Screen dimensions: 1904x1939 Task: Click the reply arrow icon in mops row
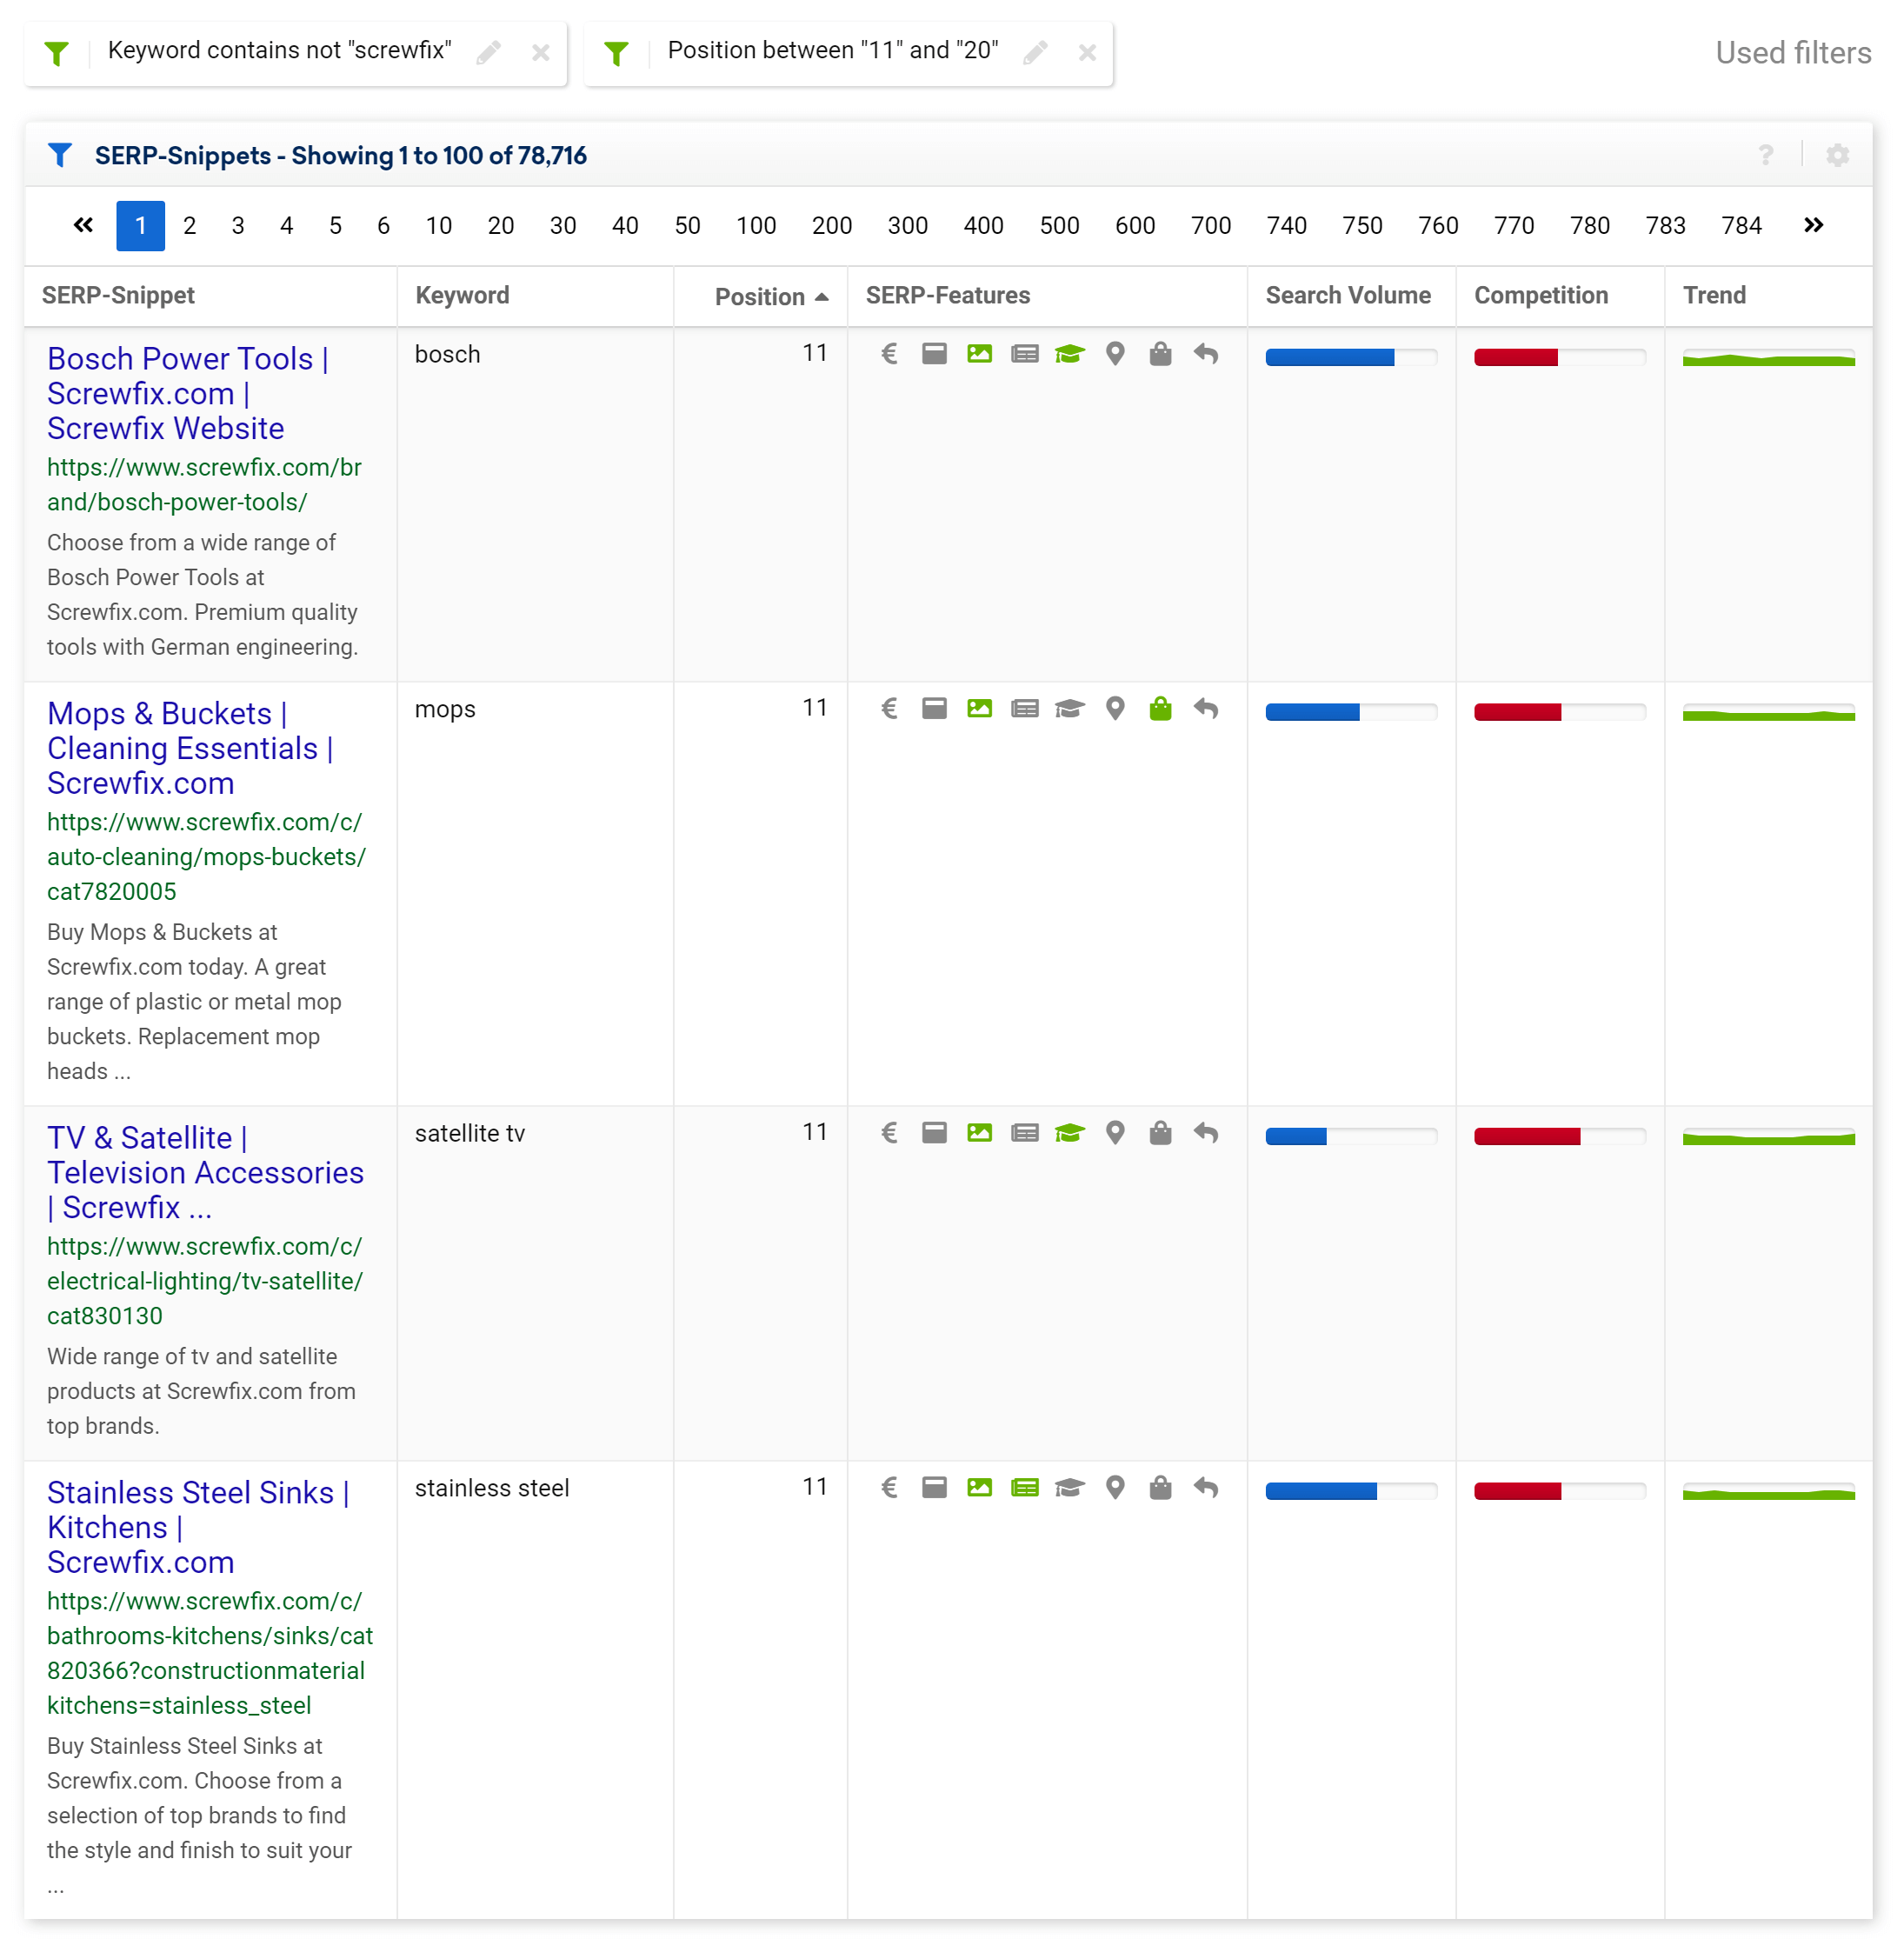[x=1206, y=709]
